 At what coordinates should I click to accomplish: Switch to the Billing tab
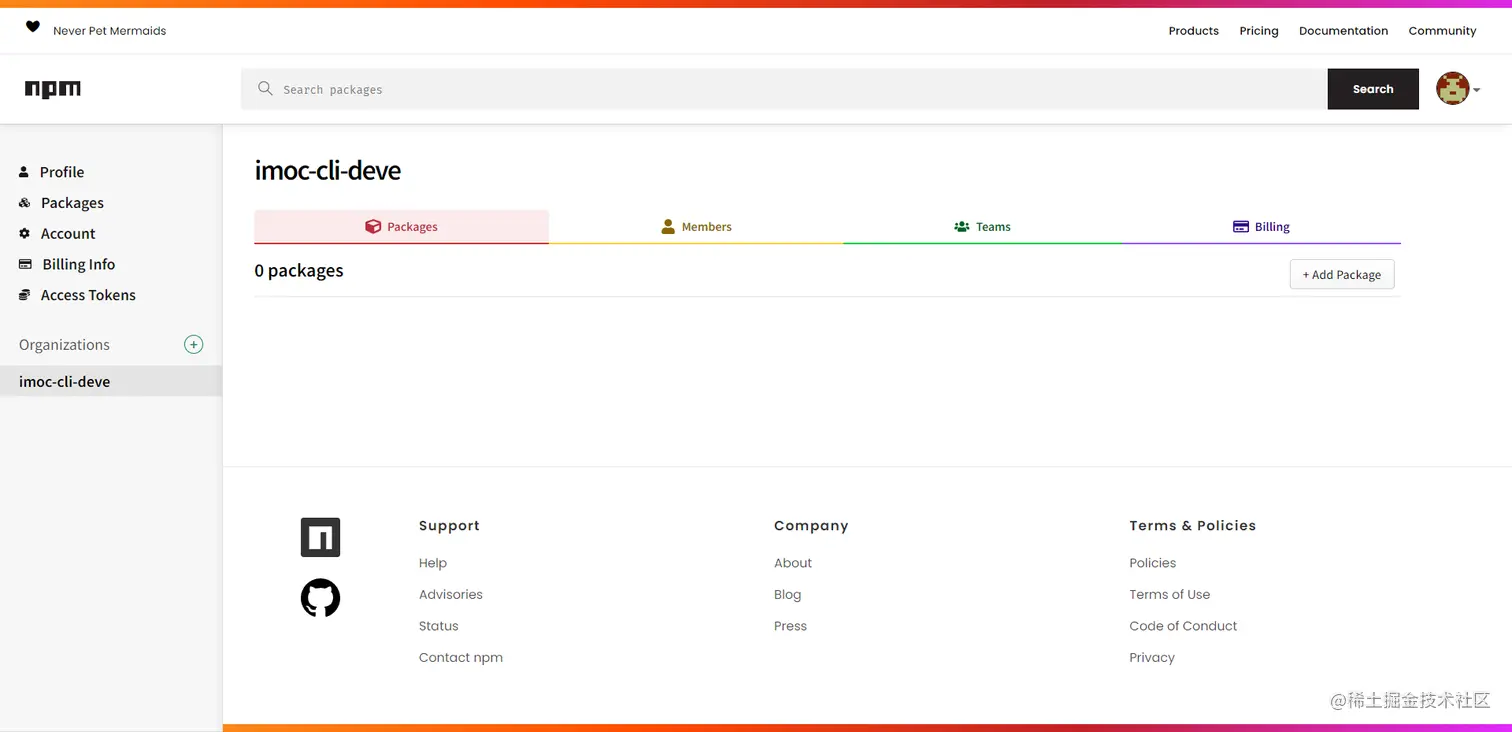1262,227
